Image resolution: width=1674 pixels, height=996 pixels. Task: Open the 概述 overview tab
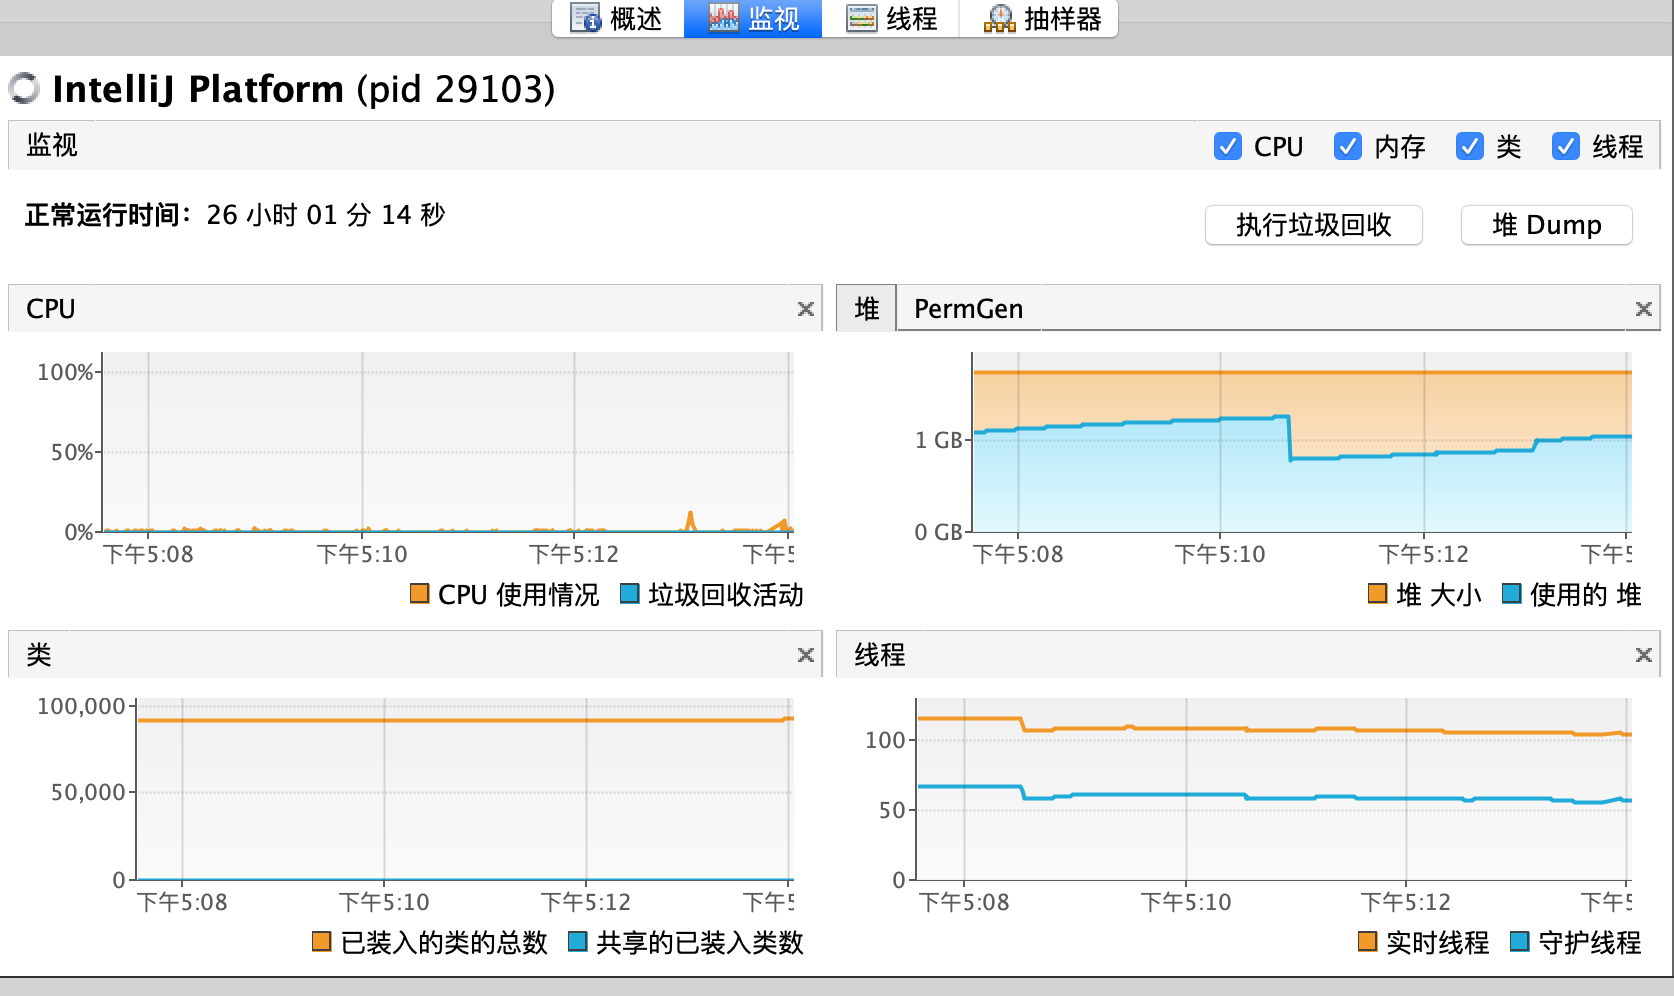pos(617,19)
